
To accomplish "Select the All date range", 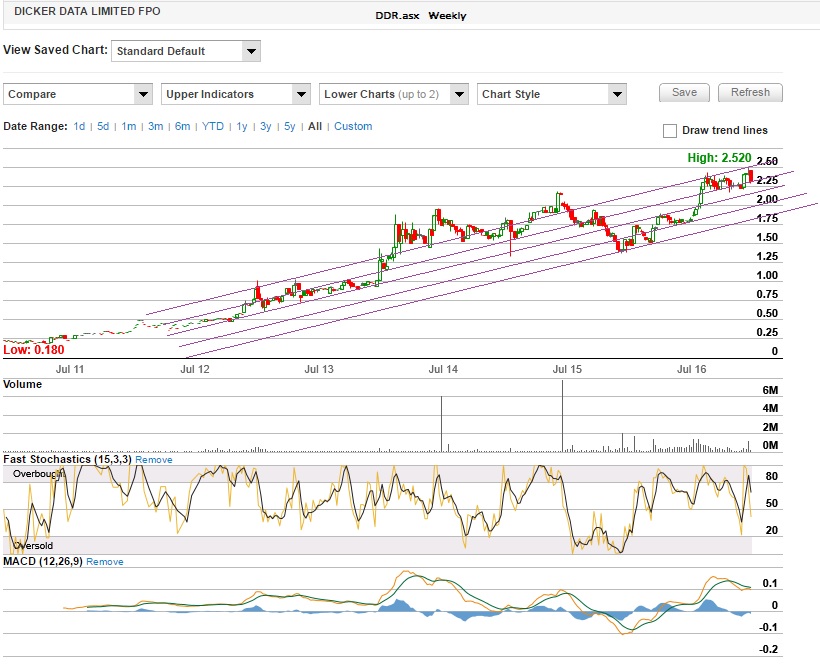I will (315, 127).
